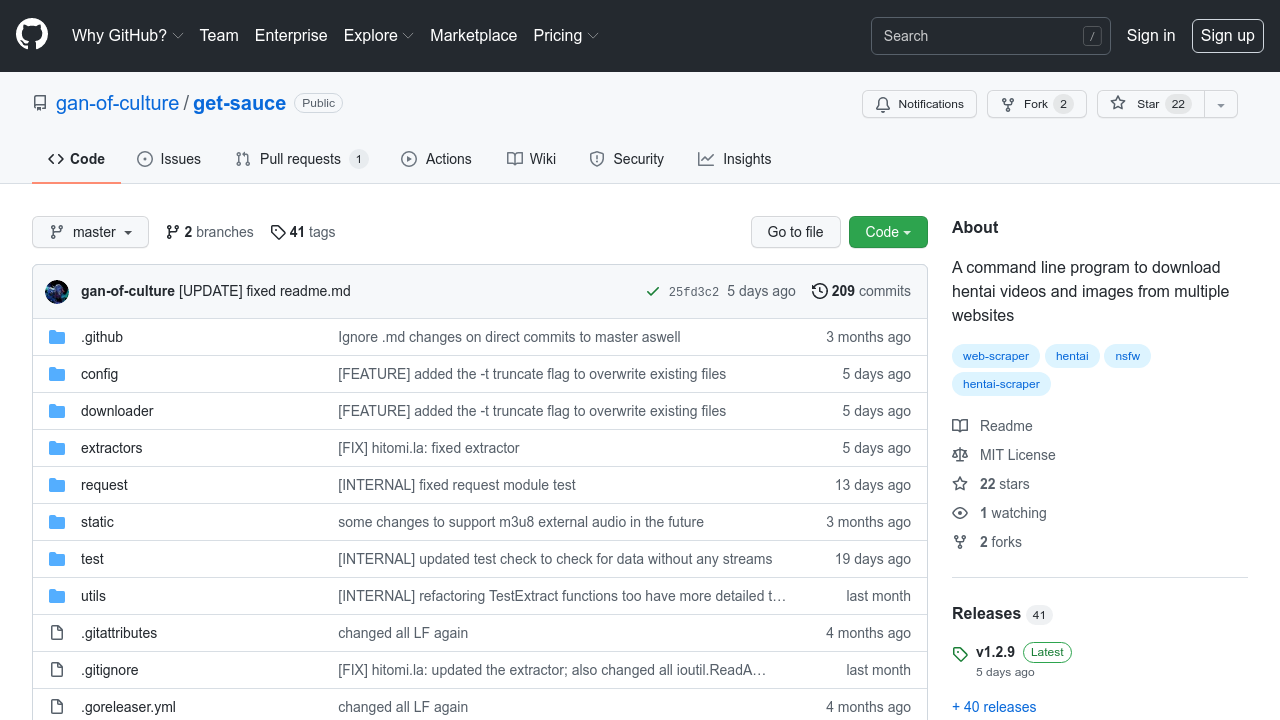Open the commit status green check icon
The height and width of the screenshot is (720, 1280).
pos(653,292)
